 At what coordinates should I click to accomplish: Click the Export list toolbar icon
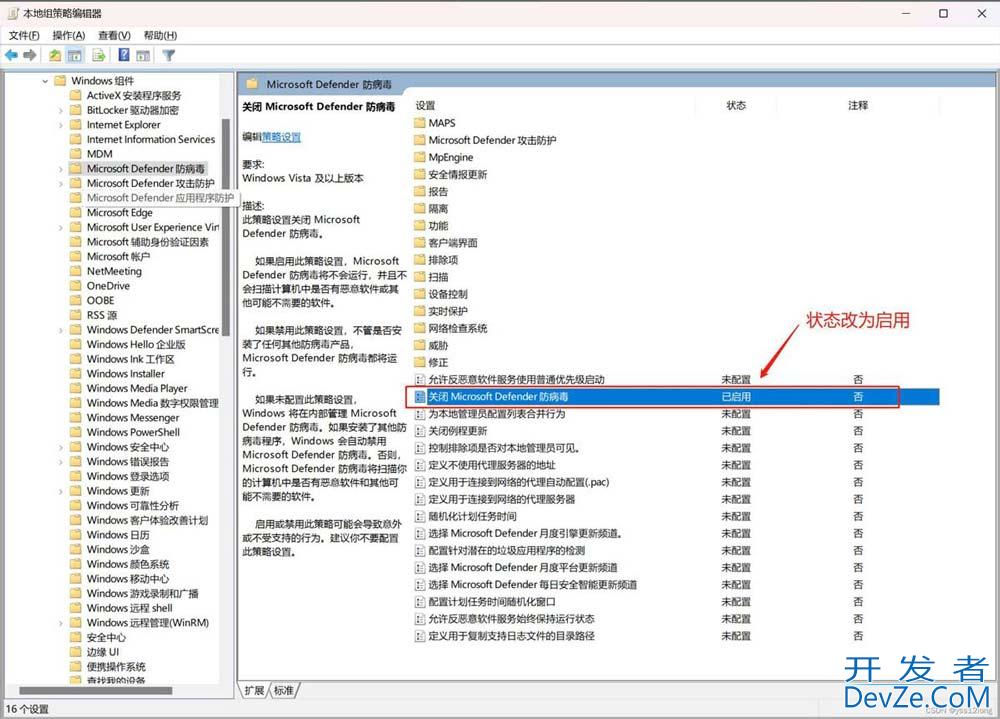[98, 56]
